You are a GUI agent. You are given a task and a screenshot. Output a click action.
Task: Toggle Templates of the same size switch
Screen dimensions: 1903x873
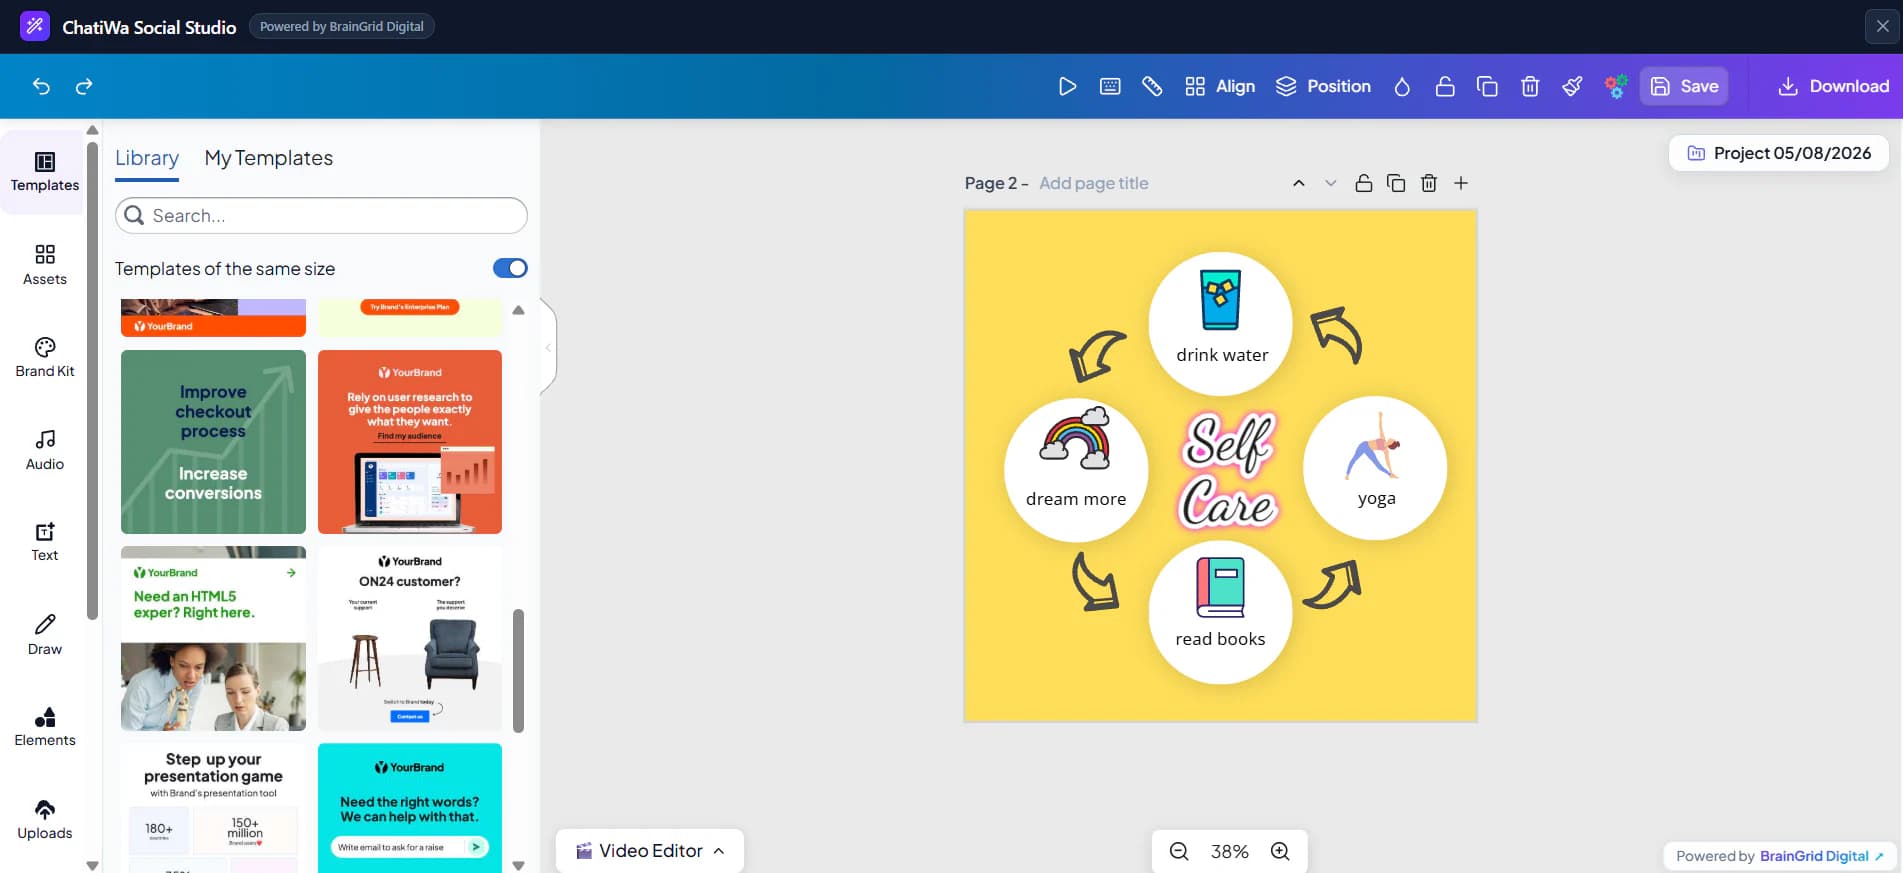[510, 268]
